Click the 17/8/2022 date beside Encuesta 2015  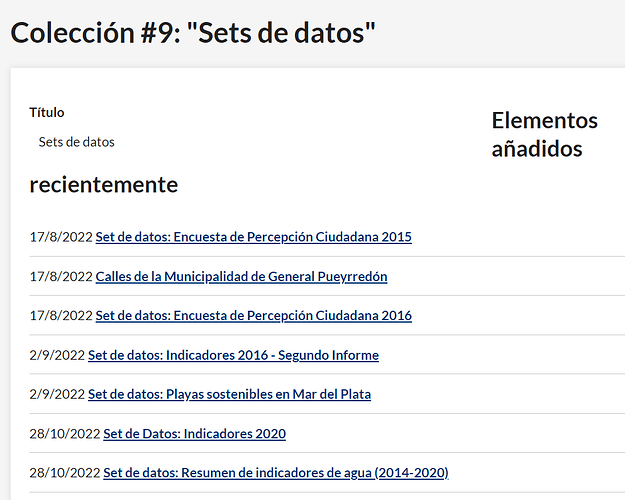tap(61, 237)
